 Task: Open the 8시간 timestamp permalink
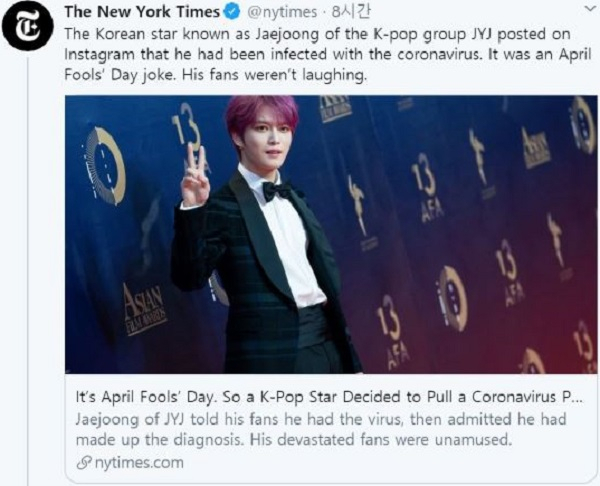click(x=351, y=12)
